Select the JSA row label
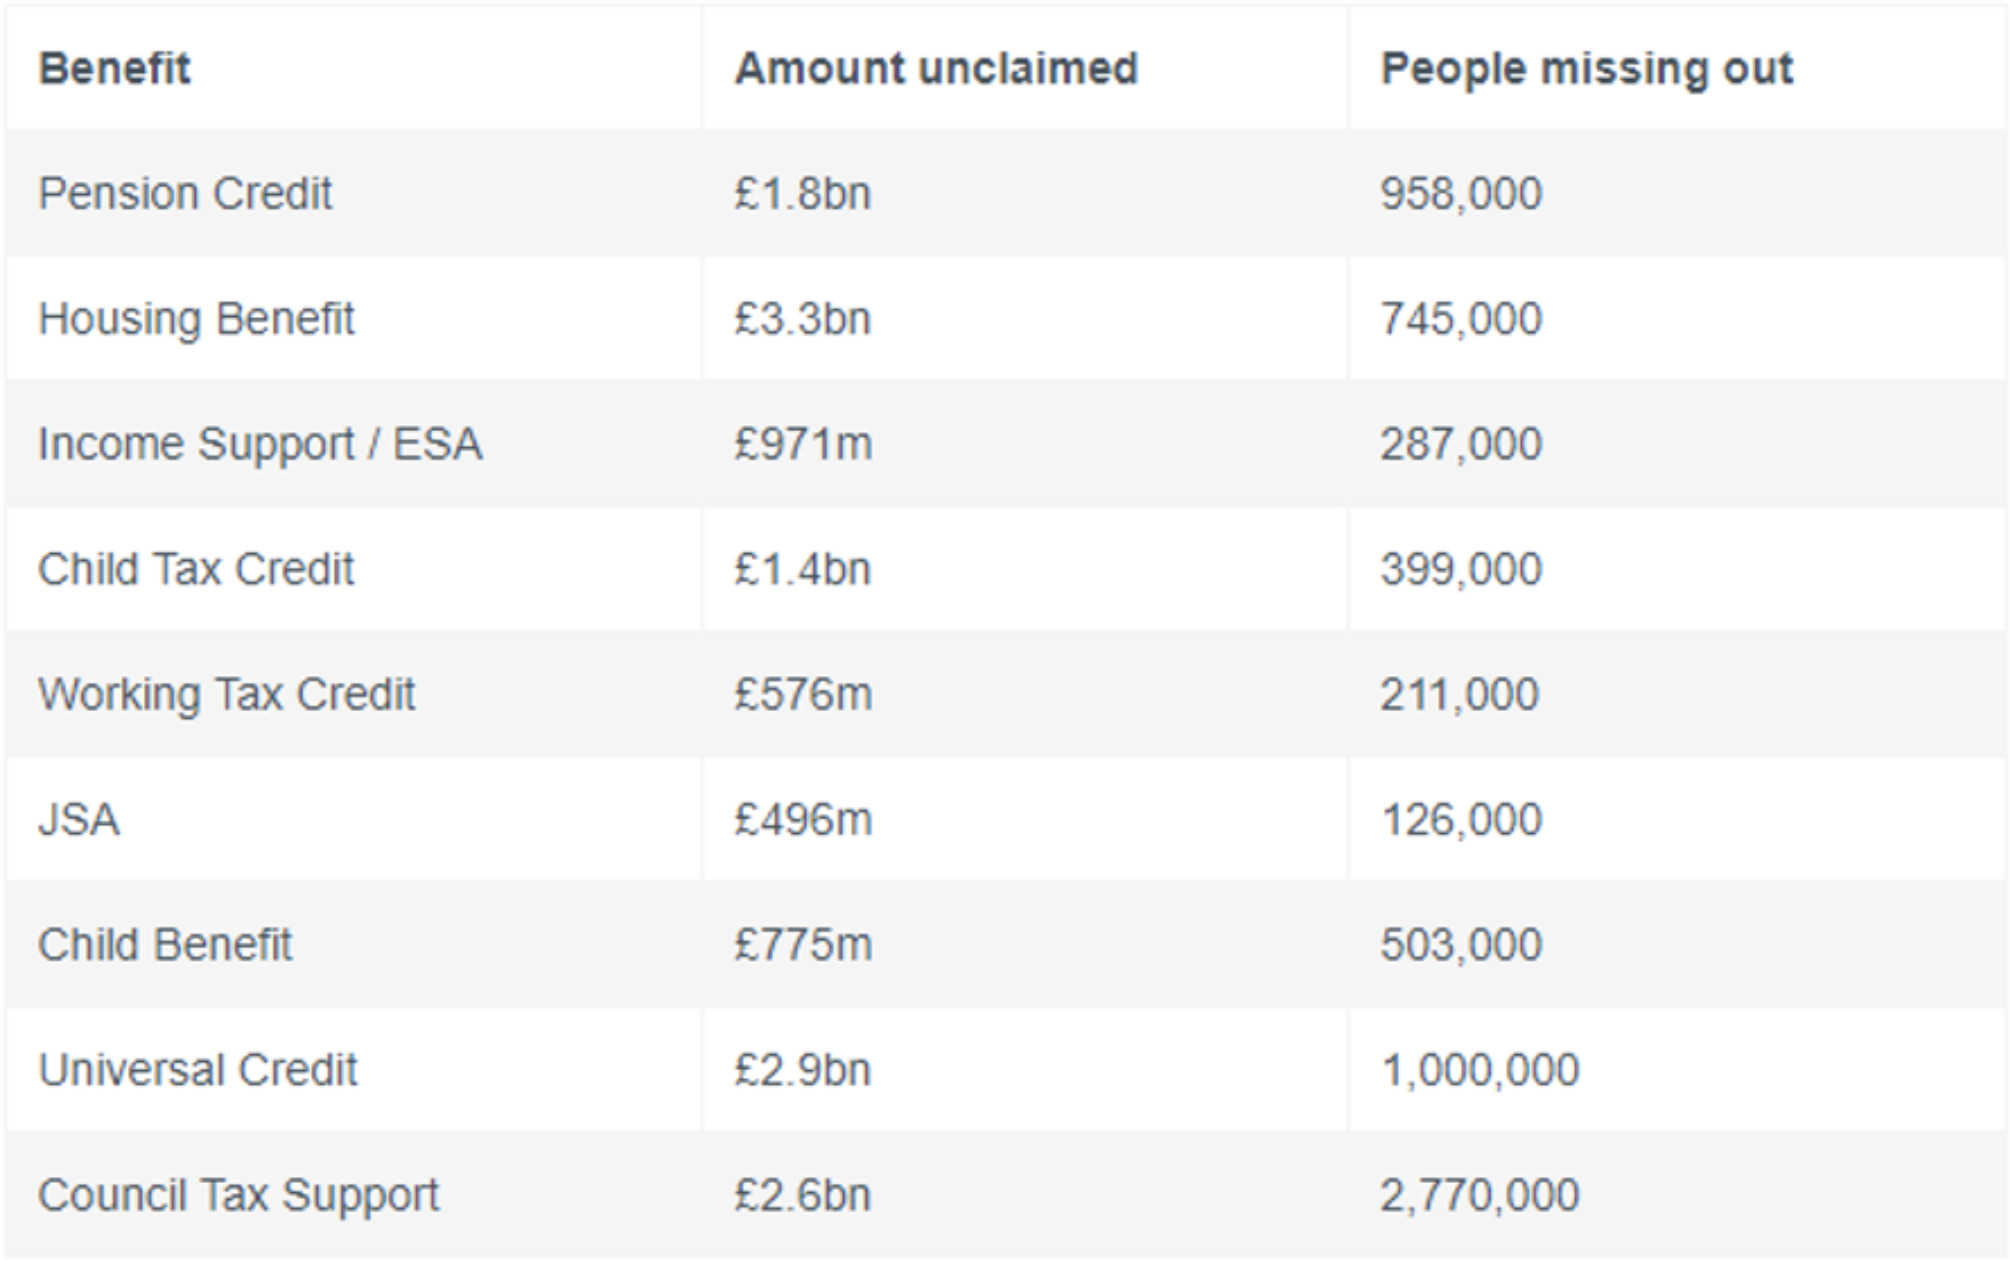This screenshot has height=1266, width=2010. tap(79, 820)
